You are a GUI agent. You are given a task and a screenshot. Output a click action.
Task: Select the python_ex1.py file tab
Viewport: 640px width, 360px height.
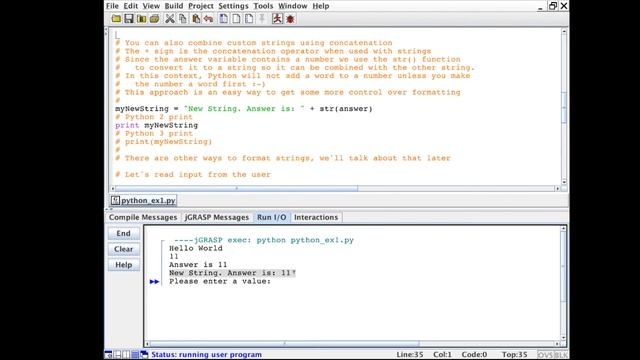click(143, 200)
